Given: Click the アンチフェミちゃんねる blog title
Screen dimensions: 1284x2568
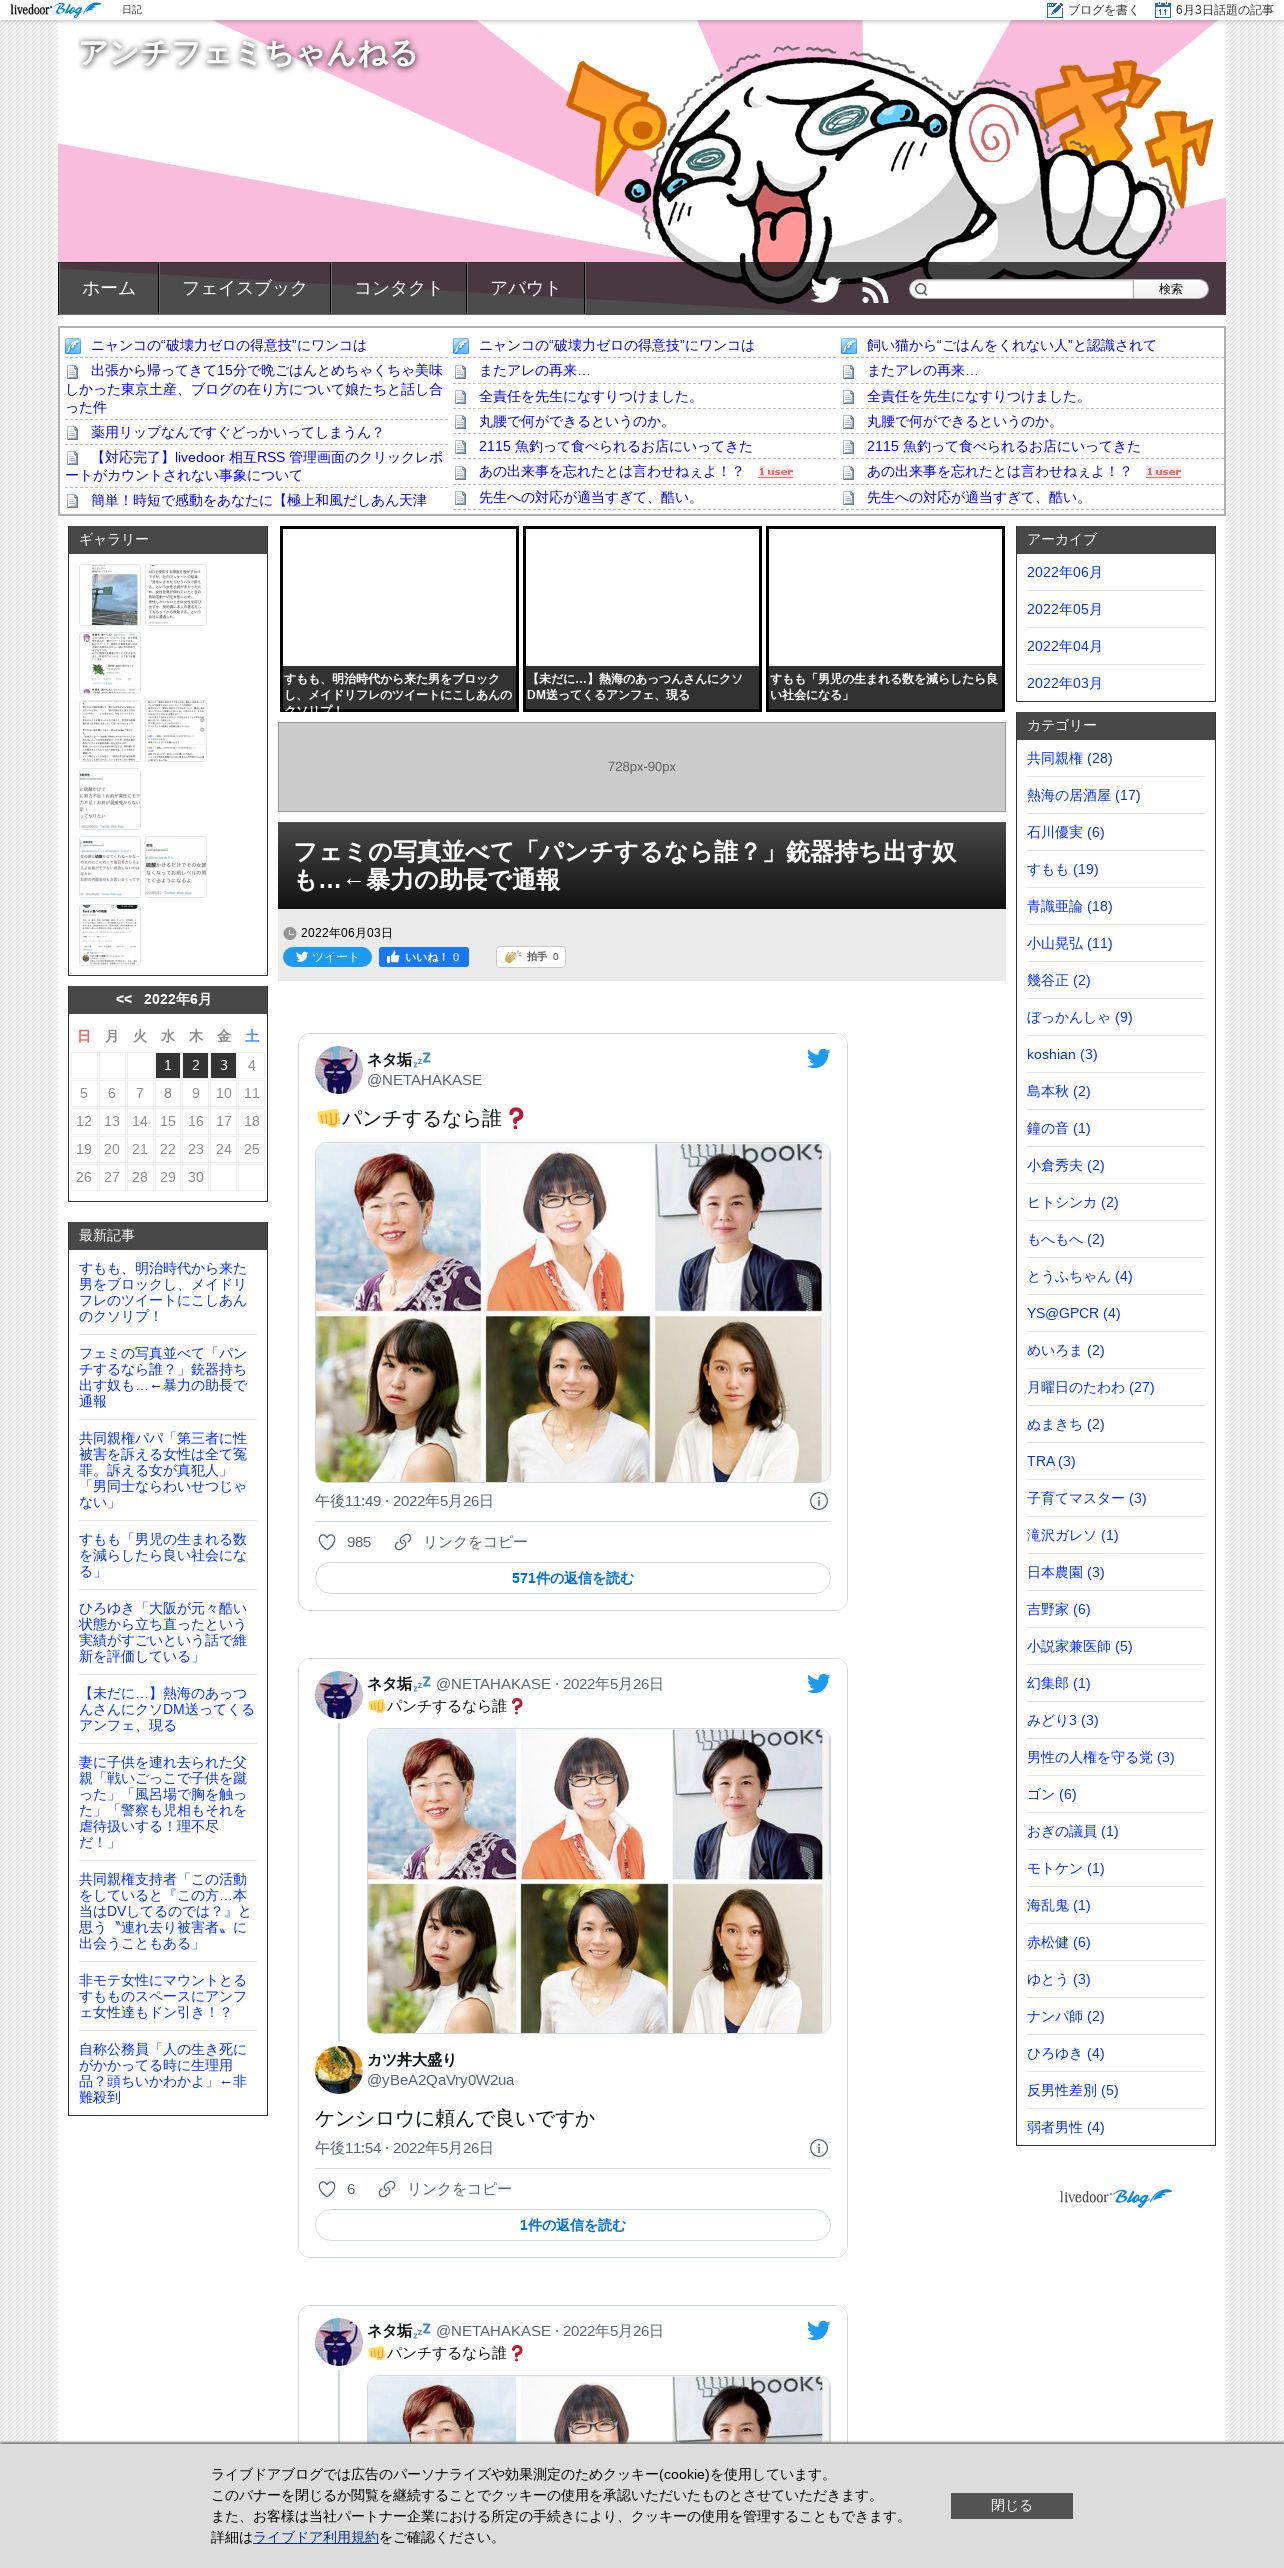Looking at the screenshot, I should (247, 52).
